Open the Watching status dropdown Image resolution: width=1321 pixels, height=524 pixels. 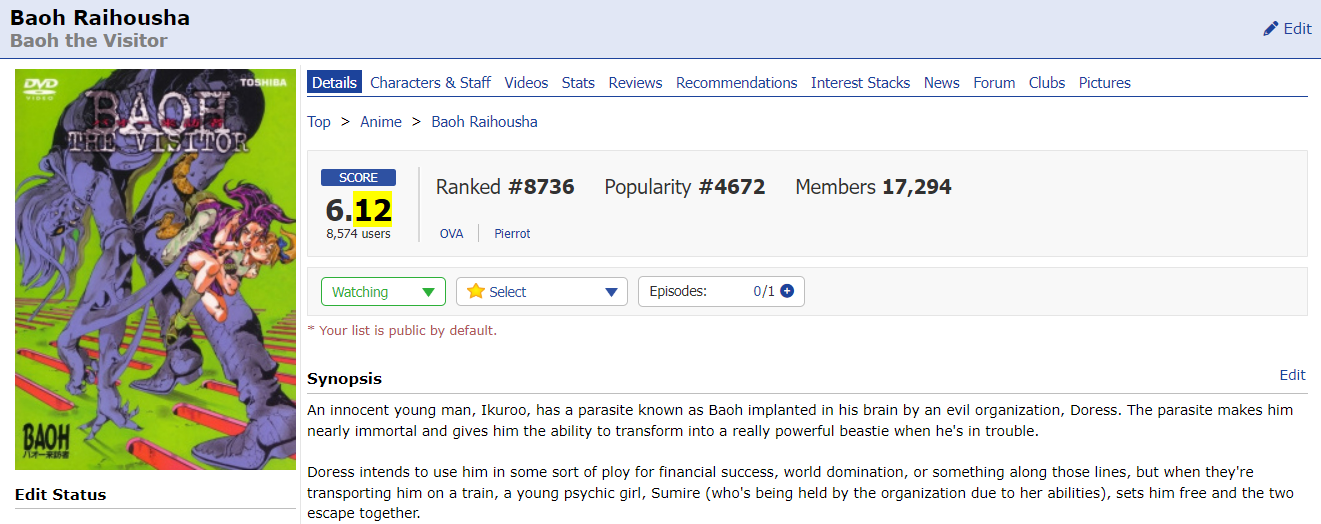383,291
